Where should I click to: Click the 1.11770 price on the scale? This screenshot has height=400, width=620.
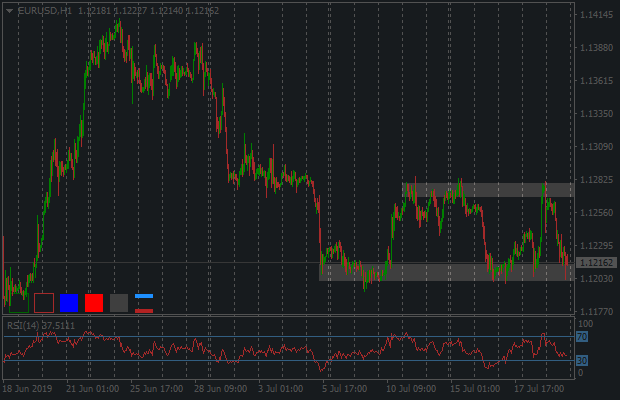595,312
